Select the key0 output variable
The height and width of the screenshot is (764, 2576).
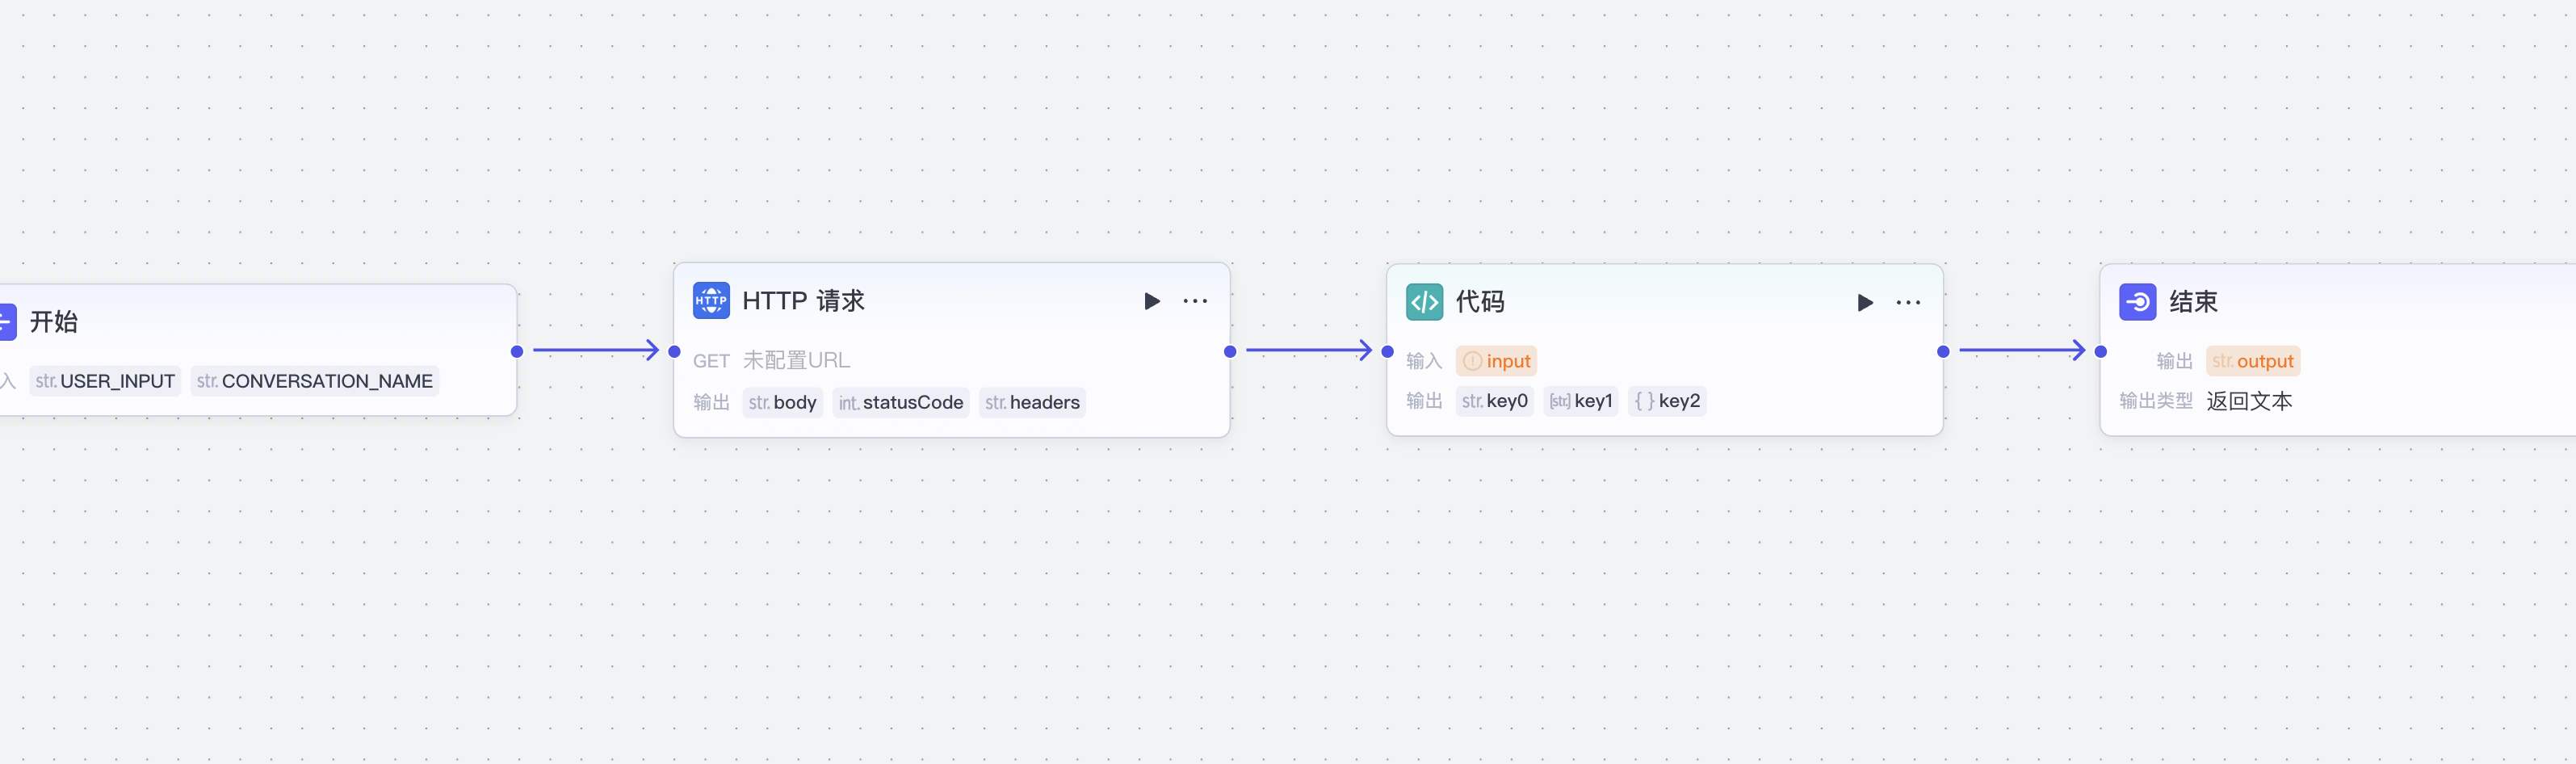1494,401
